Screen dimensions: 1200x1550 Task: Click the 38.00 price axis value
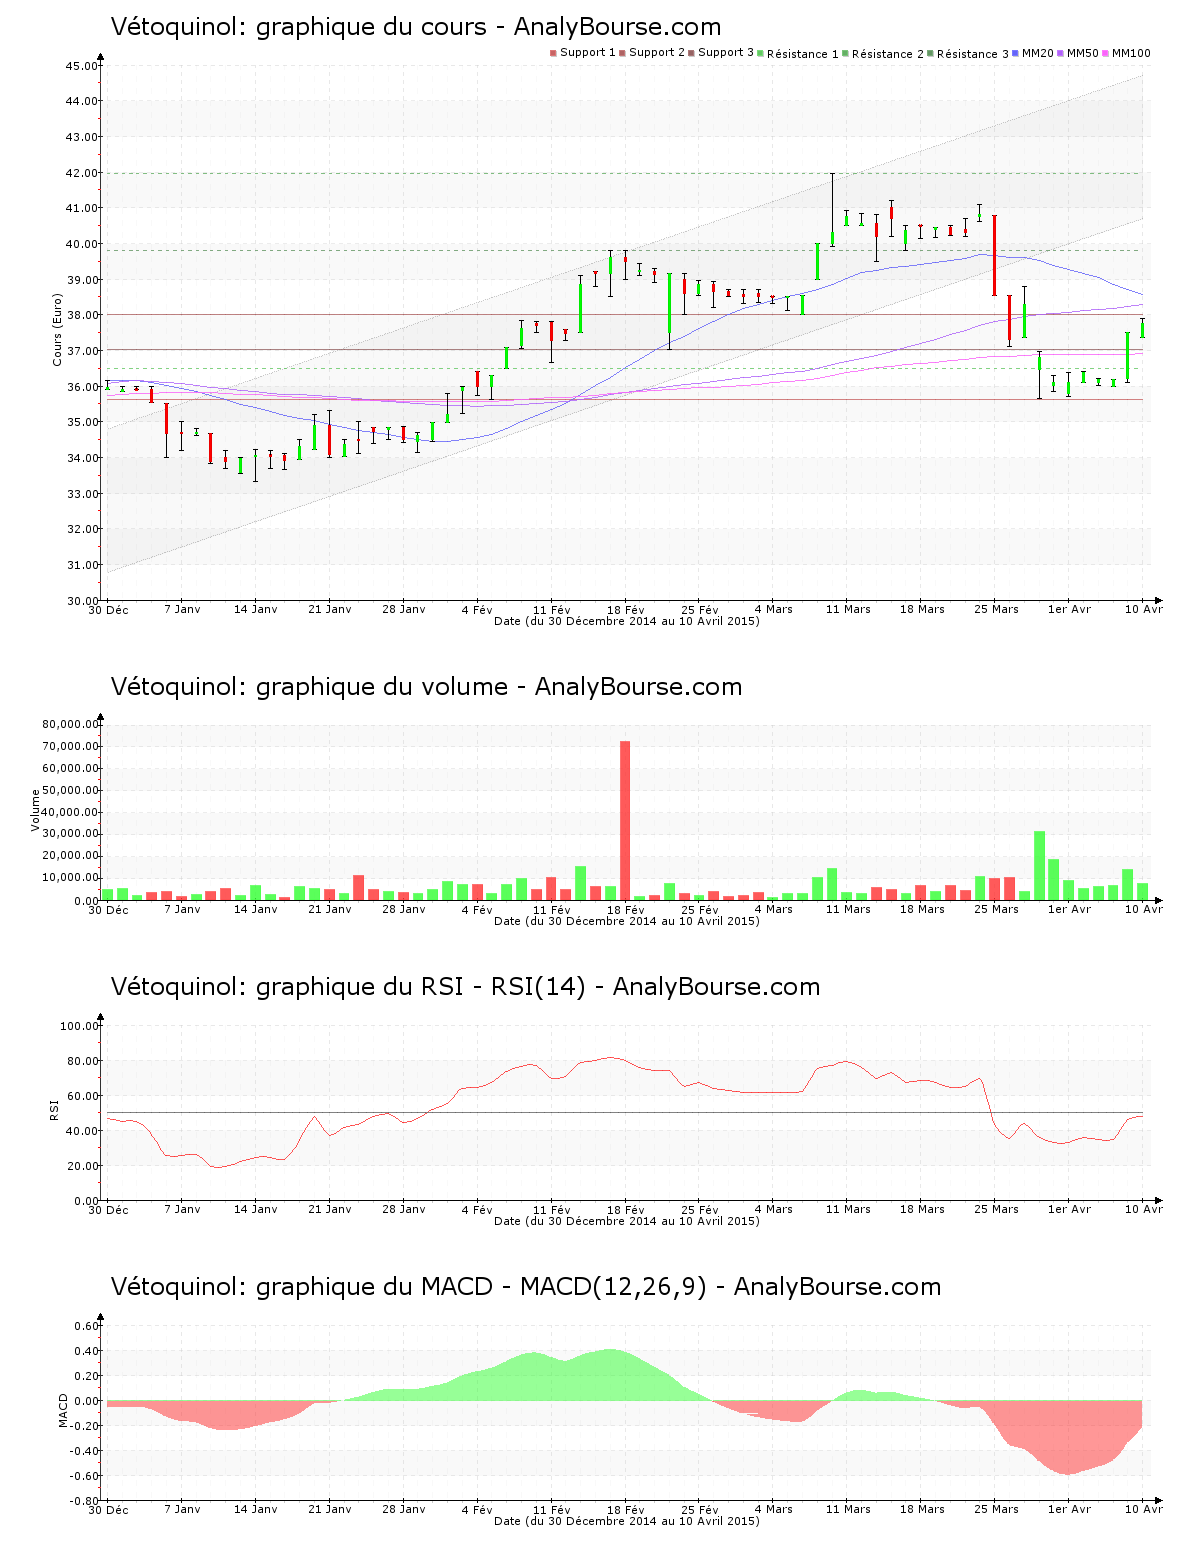coord(83,315)
